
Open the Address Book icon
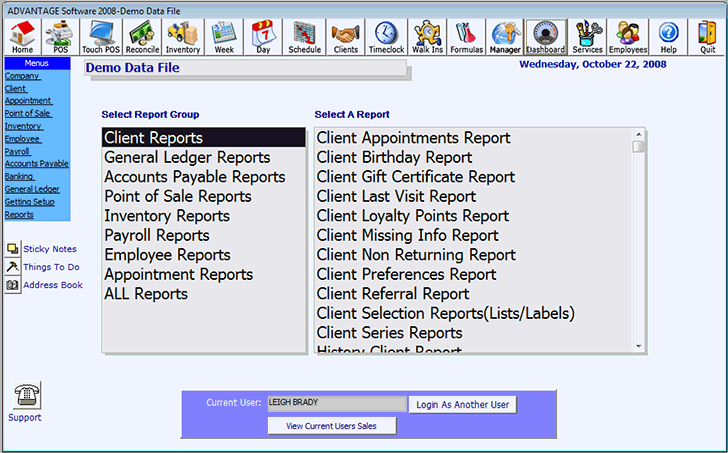click(x=13, y=285)
